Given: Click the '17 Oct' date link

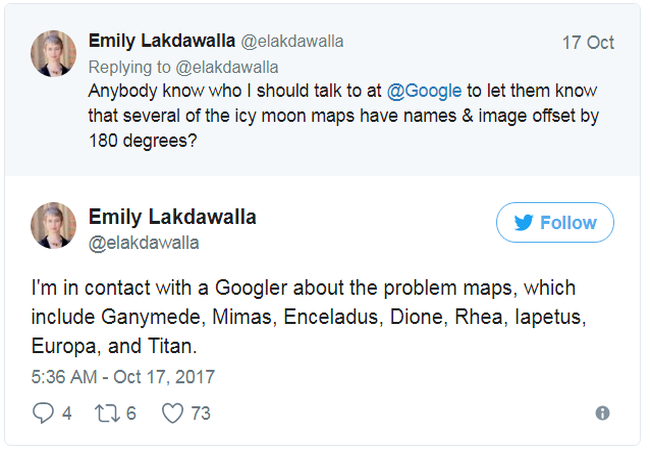Looking at the screenshot, I should click(589, 43).
